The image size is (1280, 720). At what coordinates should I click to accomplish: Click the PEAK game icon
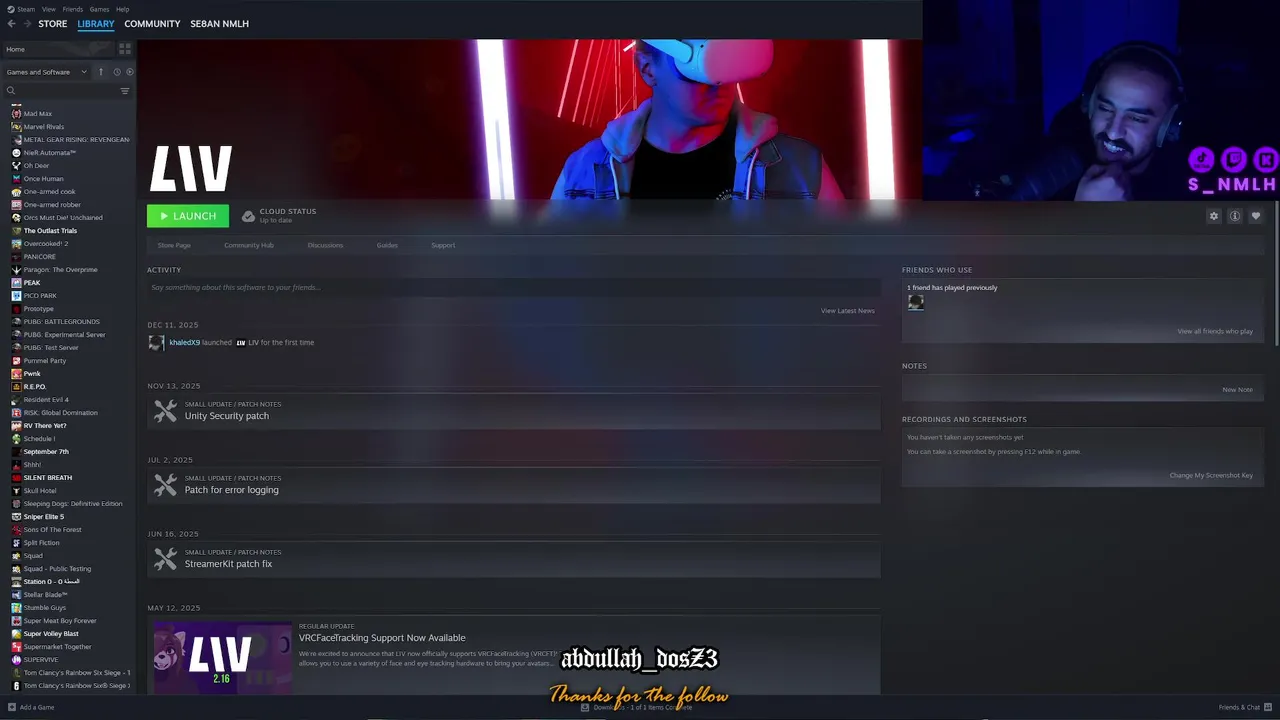click(x=16, y=283)
